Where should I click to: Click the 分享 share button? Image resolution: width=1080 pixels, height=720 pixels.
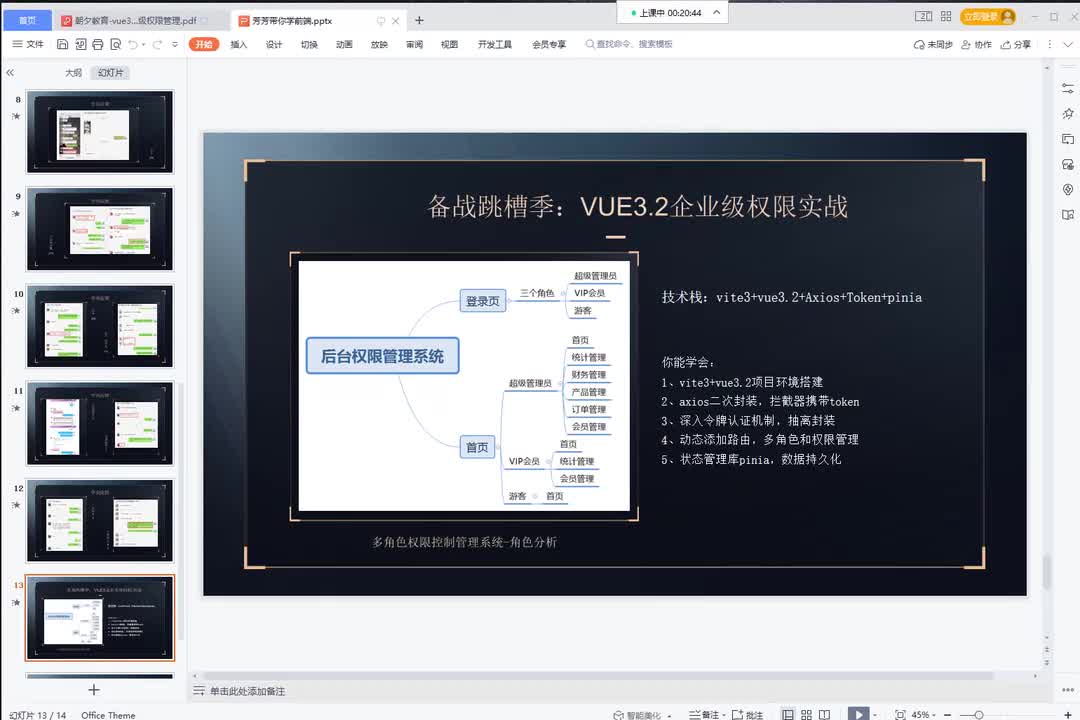tap(1016, 44)
